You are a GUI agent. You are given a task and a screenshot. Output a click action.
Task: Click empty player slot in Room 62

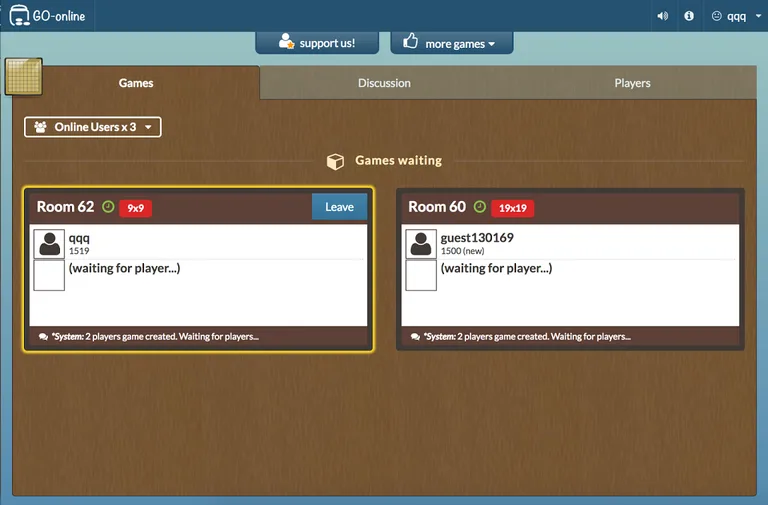(49, 275)
